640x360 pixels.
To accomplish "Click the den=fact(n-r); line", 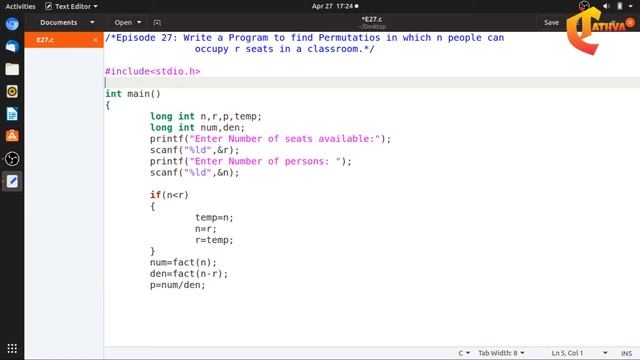I will (x=189, y=273).
